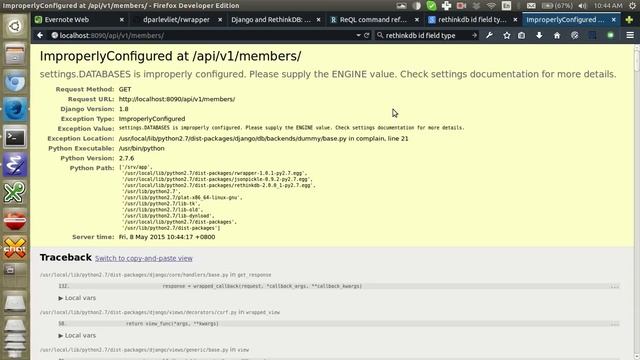Image resolution: width=640 pixels, height=360 pixels.
Task: Close the ReQL command reference tab
Action: pyautogui.click(x=417, y=20)
